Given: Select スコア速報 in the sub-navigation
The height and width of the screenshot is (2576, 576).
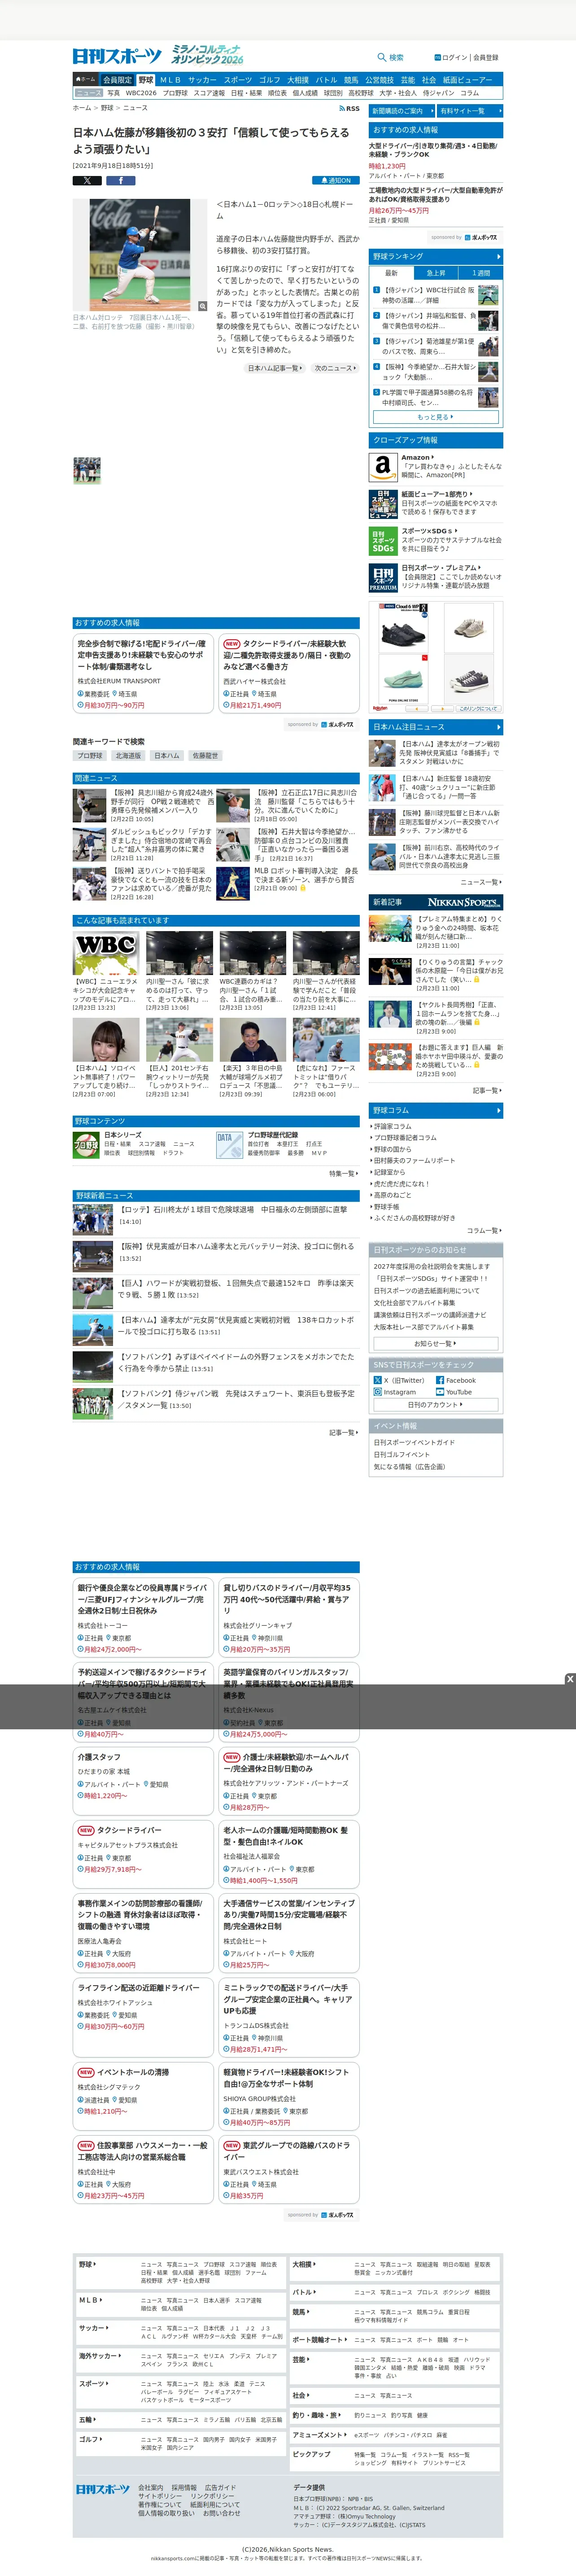Looking at the screenshot, I should 209,93.
